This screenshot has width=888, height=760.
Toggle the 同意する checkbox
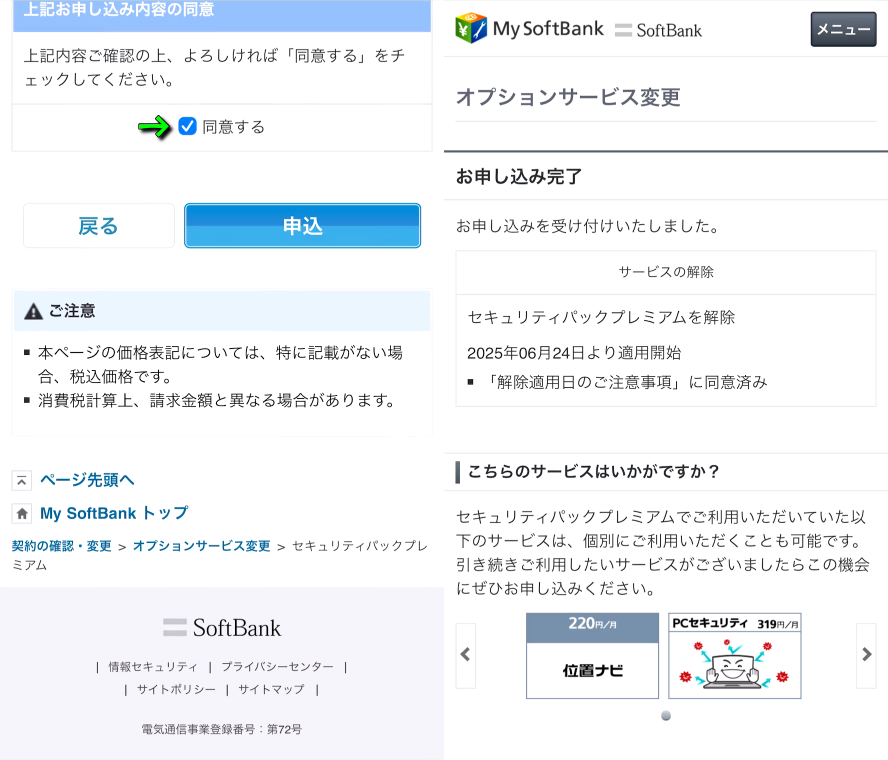(x=187, y=126)
